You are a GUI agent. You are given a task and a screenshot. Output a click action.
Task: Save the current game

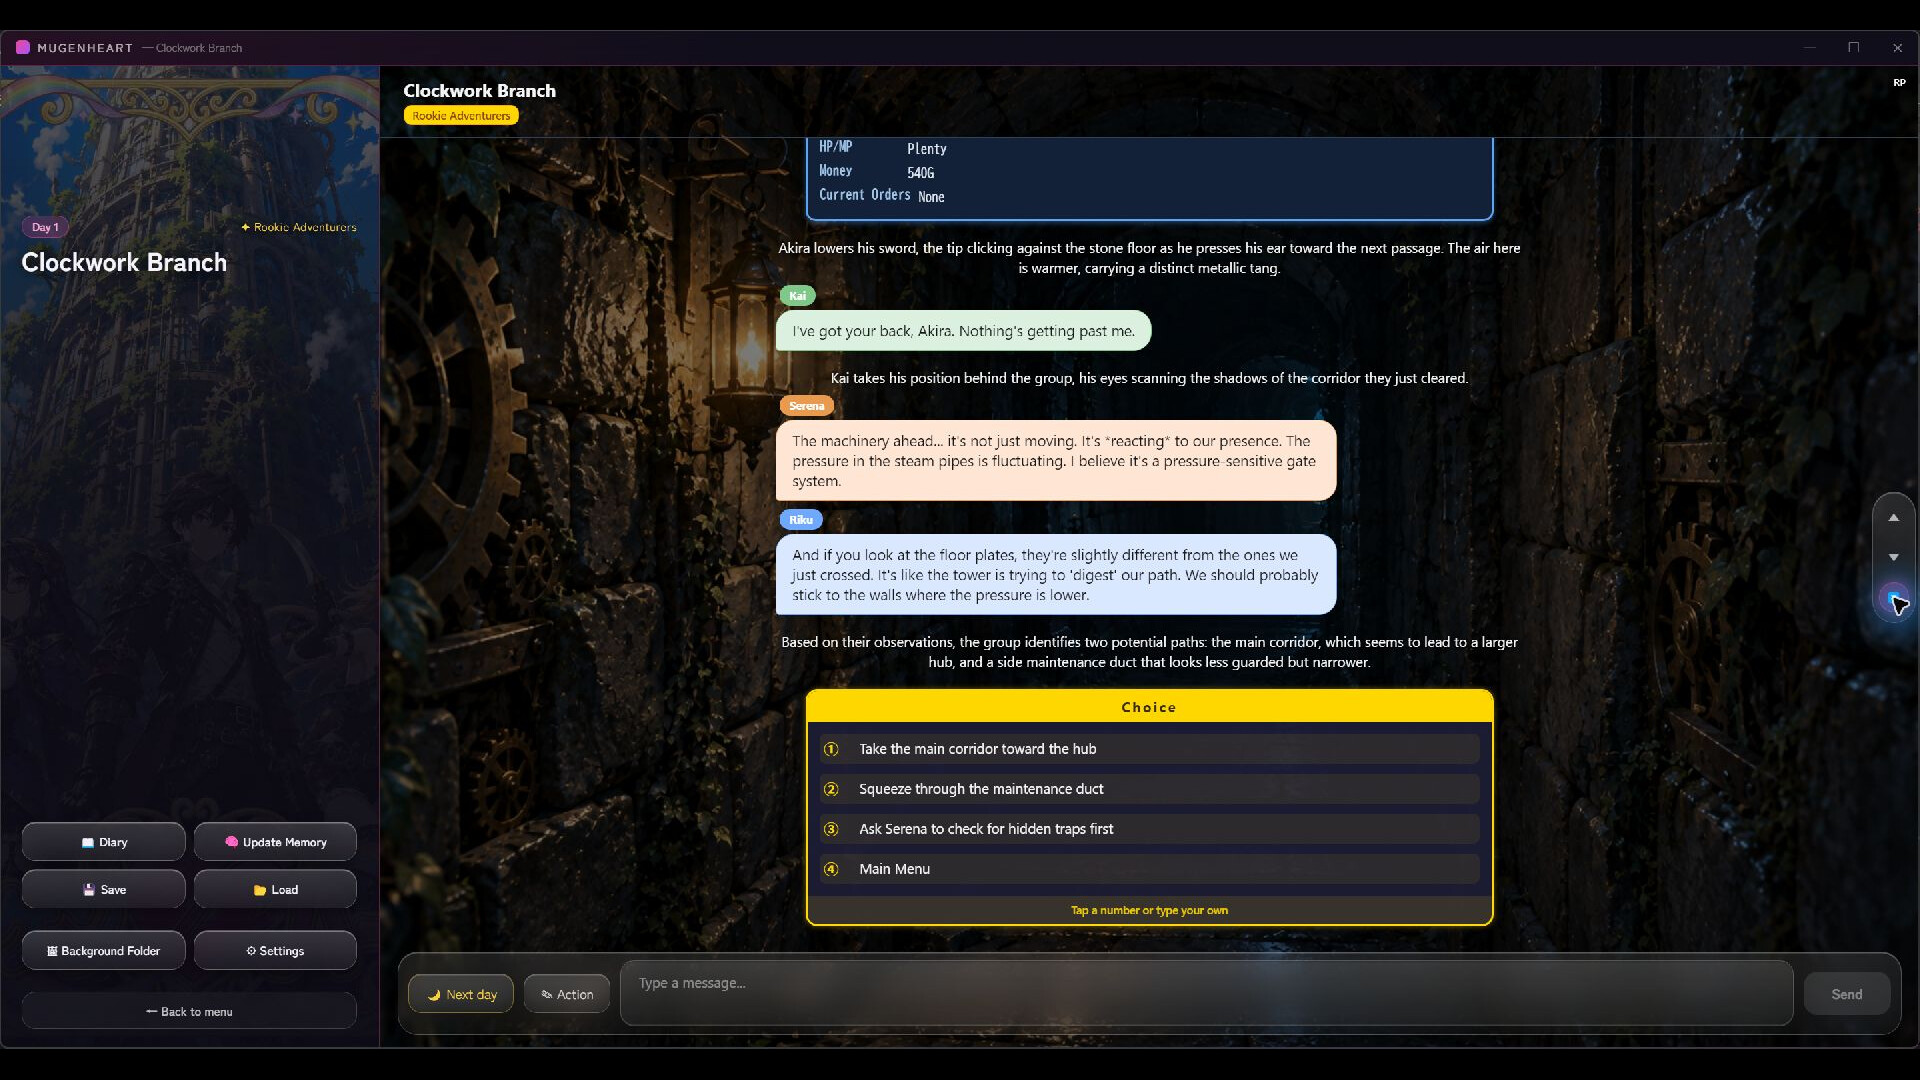tap(104, 889)
